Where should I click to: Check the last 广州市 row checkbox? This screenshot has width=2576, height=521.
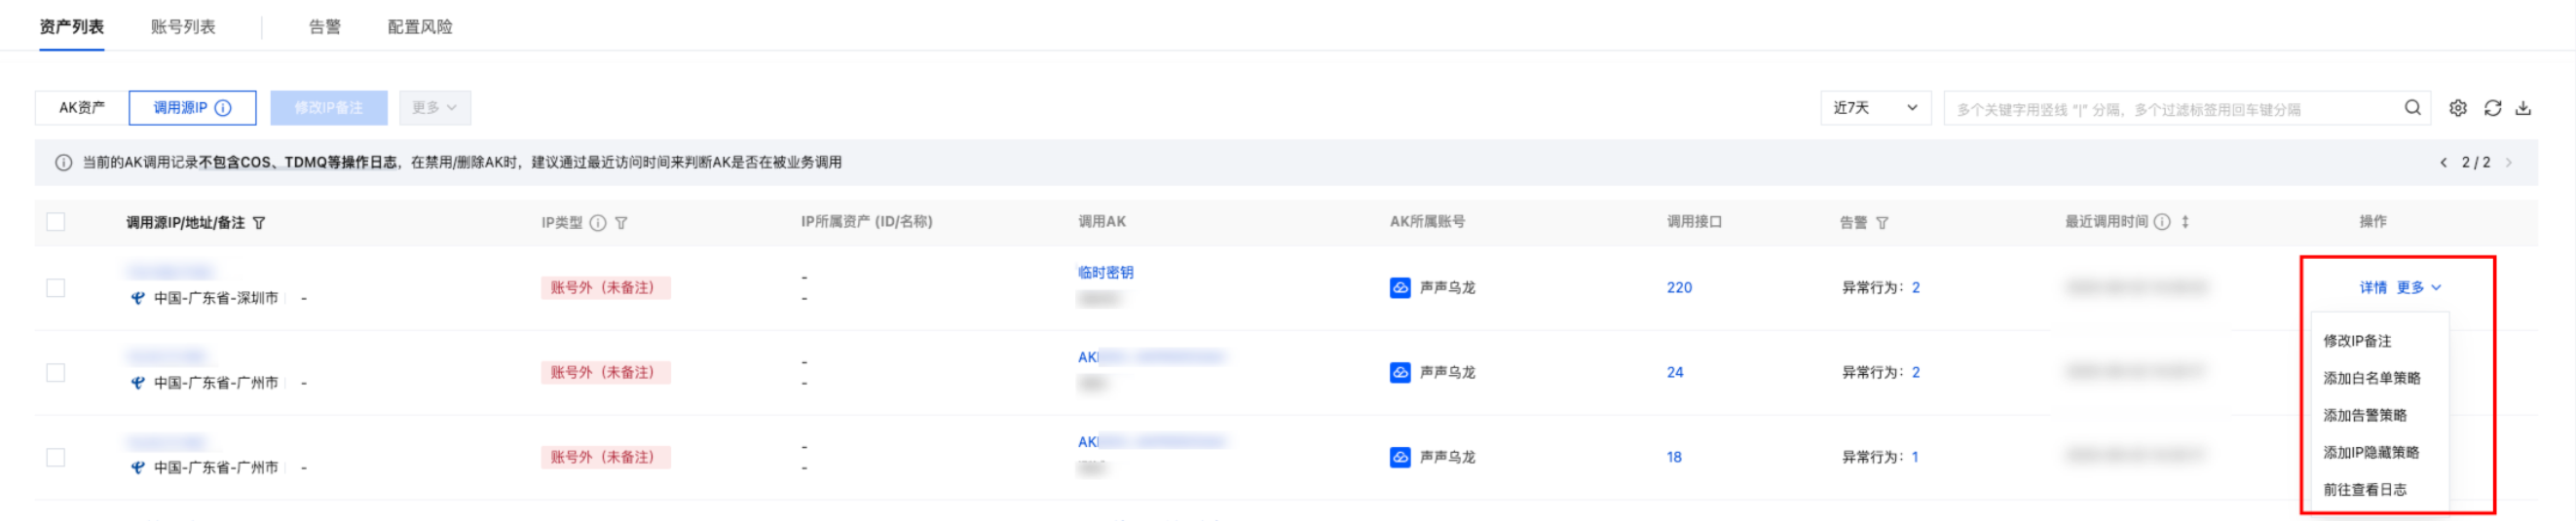pyautogui.click(x=56, y=457)
